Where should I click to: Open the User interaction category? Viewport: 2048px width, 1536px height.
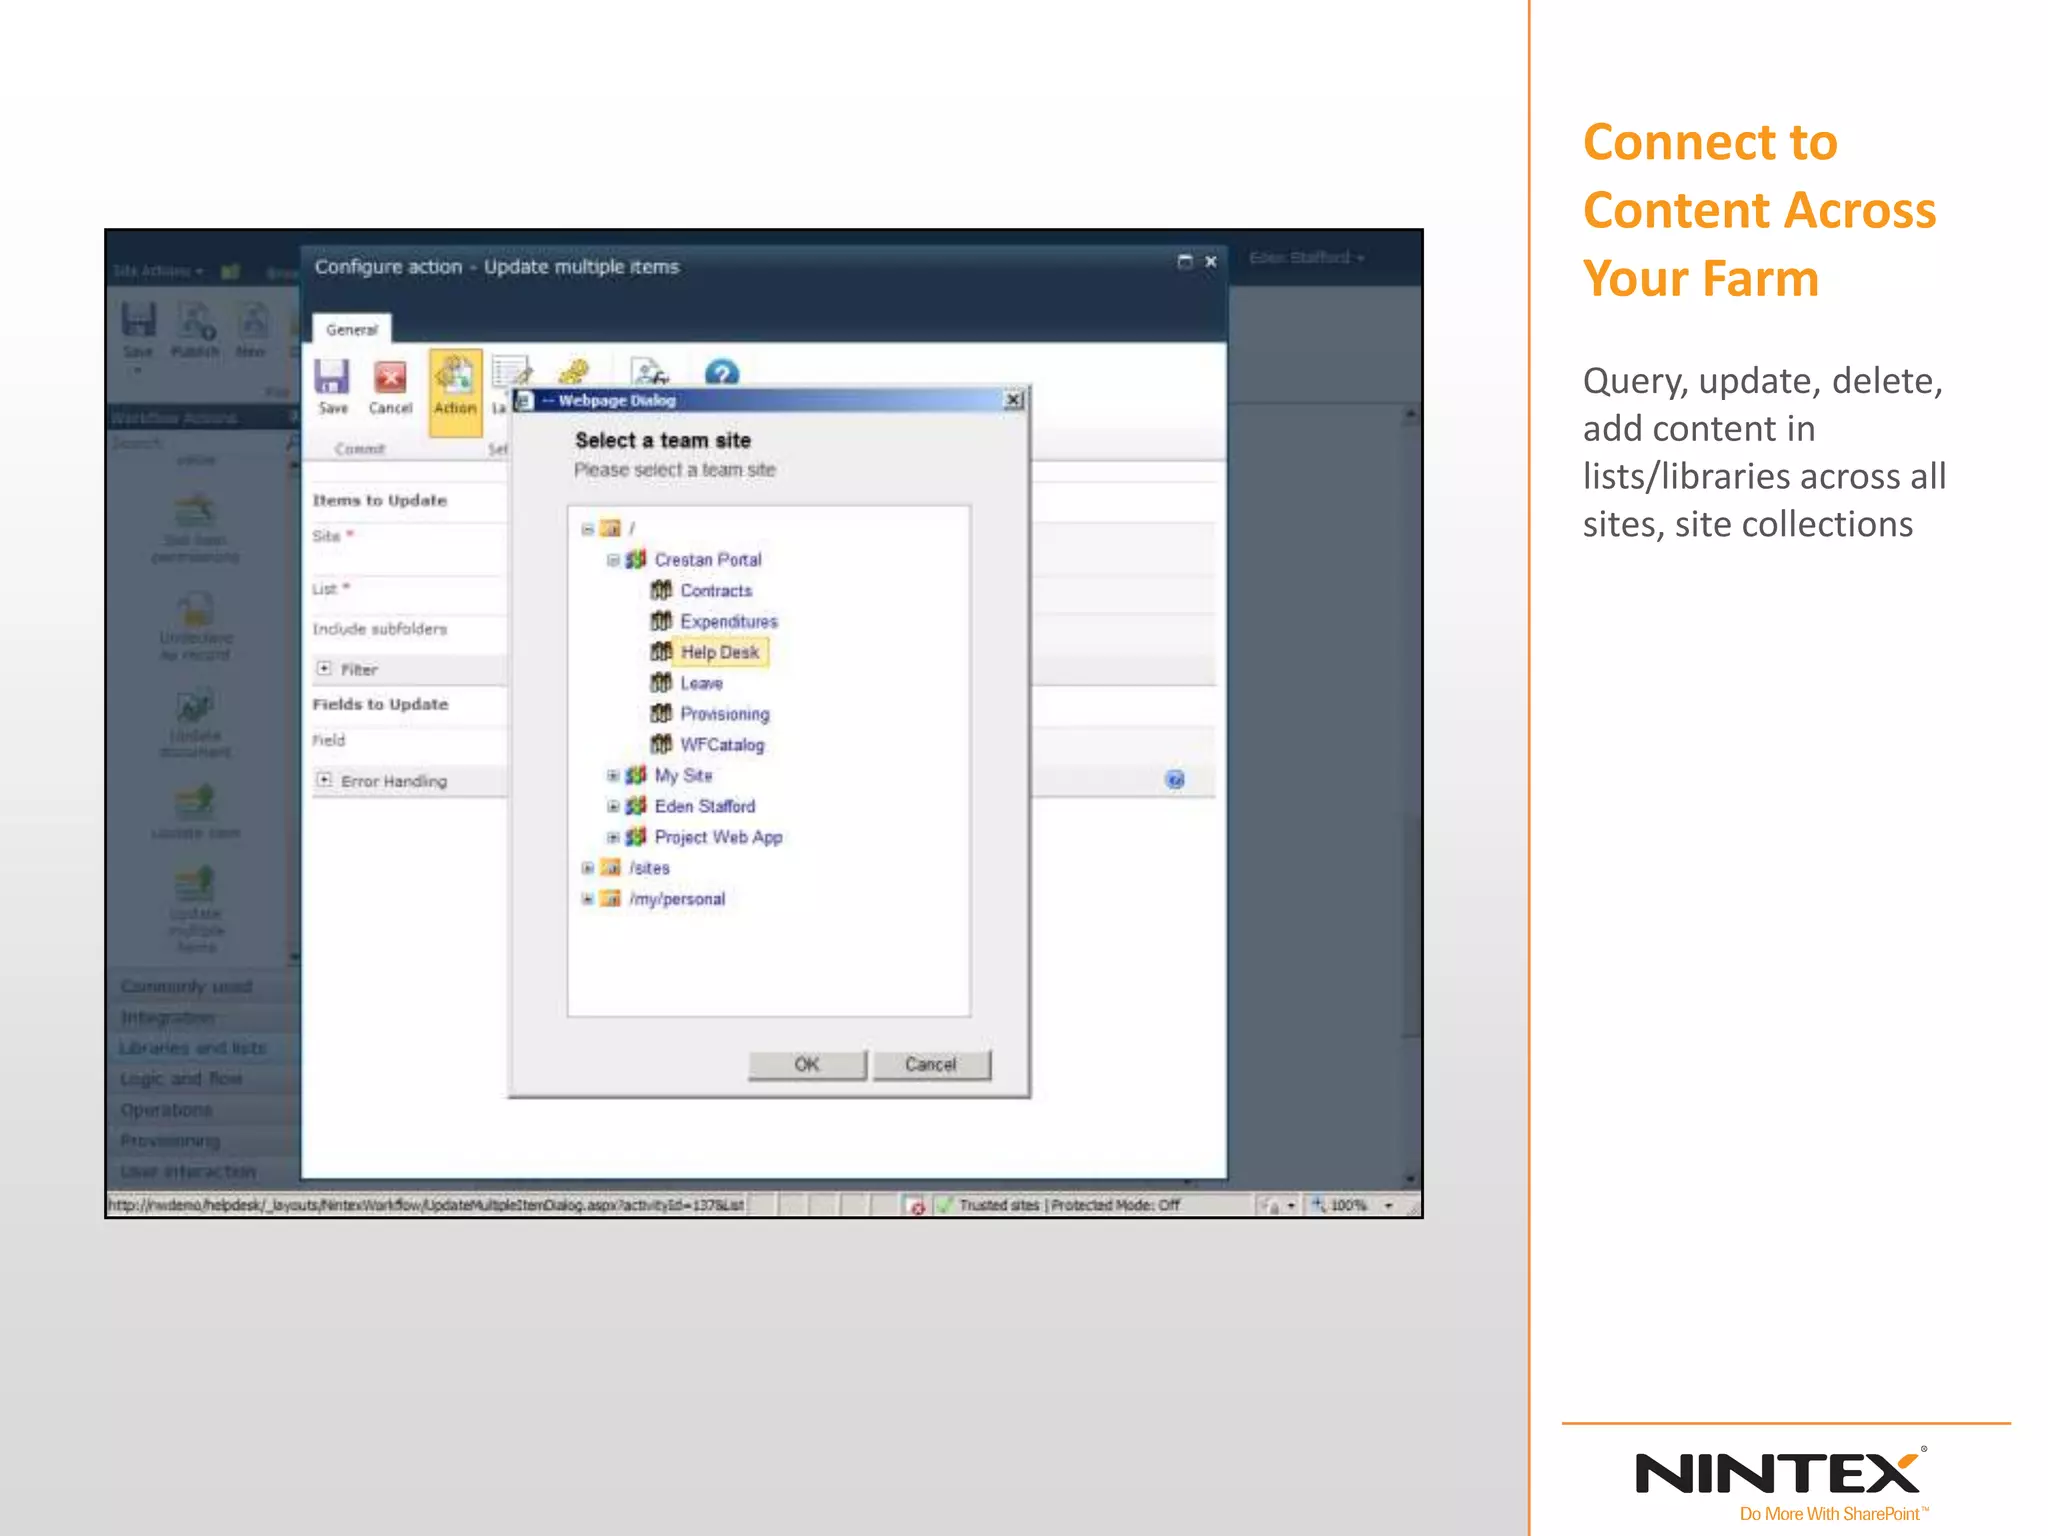pos(204,1171)
